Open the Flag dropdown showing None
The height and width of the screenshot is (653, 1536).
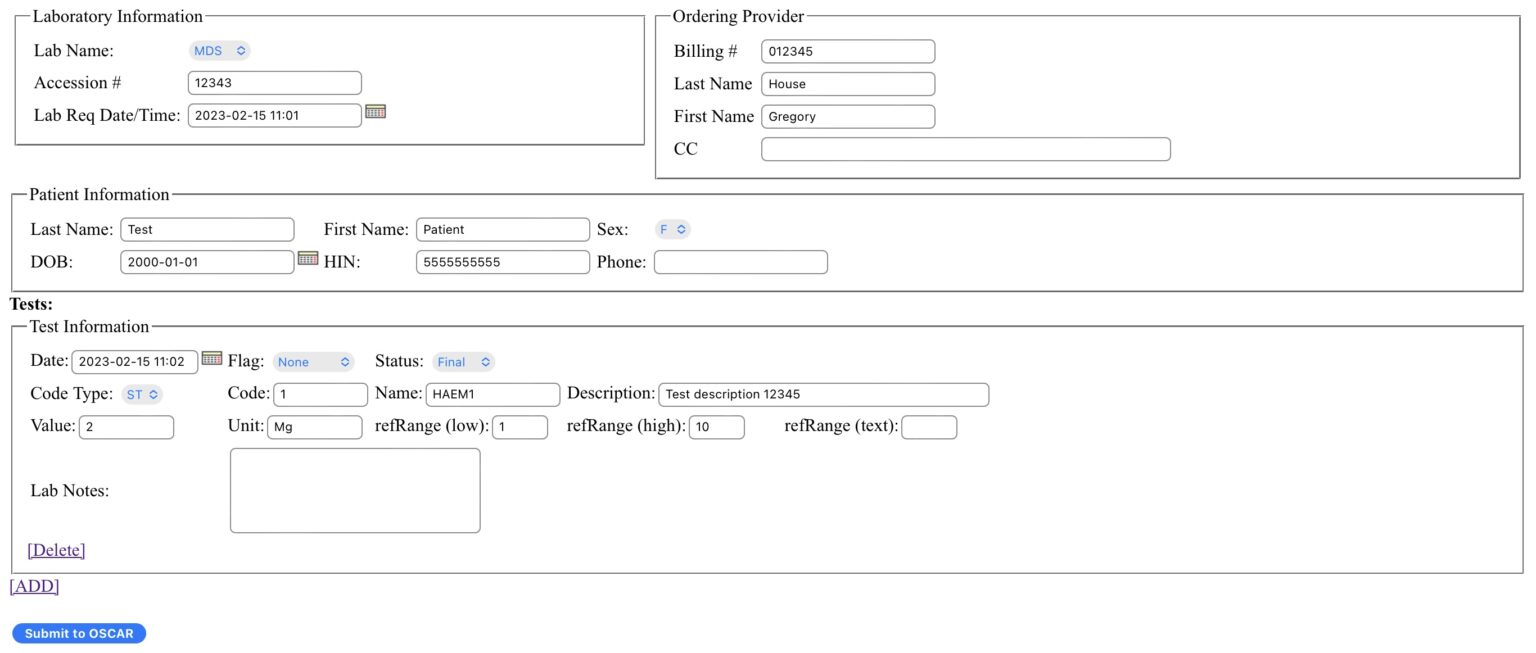pos(314,361)
